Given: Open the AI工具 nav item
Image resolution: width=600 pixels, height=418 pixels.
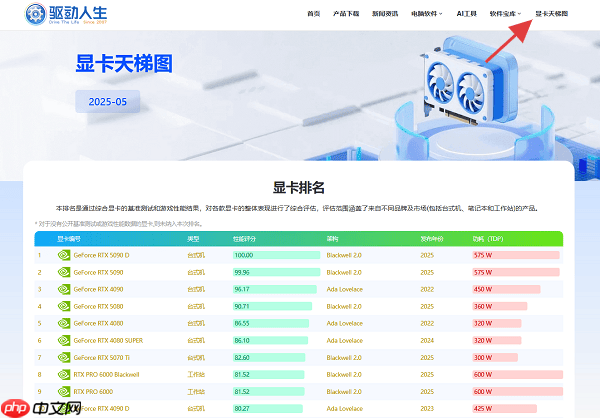Looking at the screenshot, I should tap(466, 14).
